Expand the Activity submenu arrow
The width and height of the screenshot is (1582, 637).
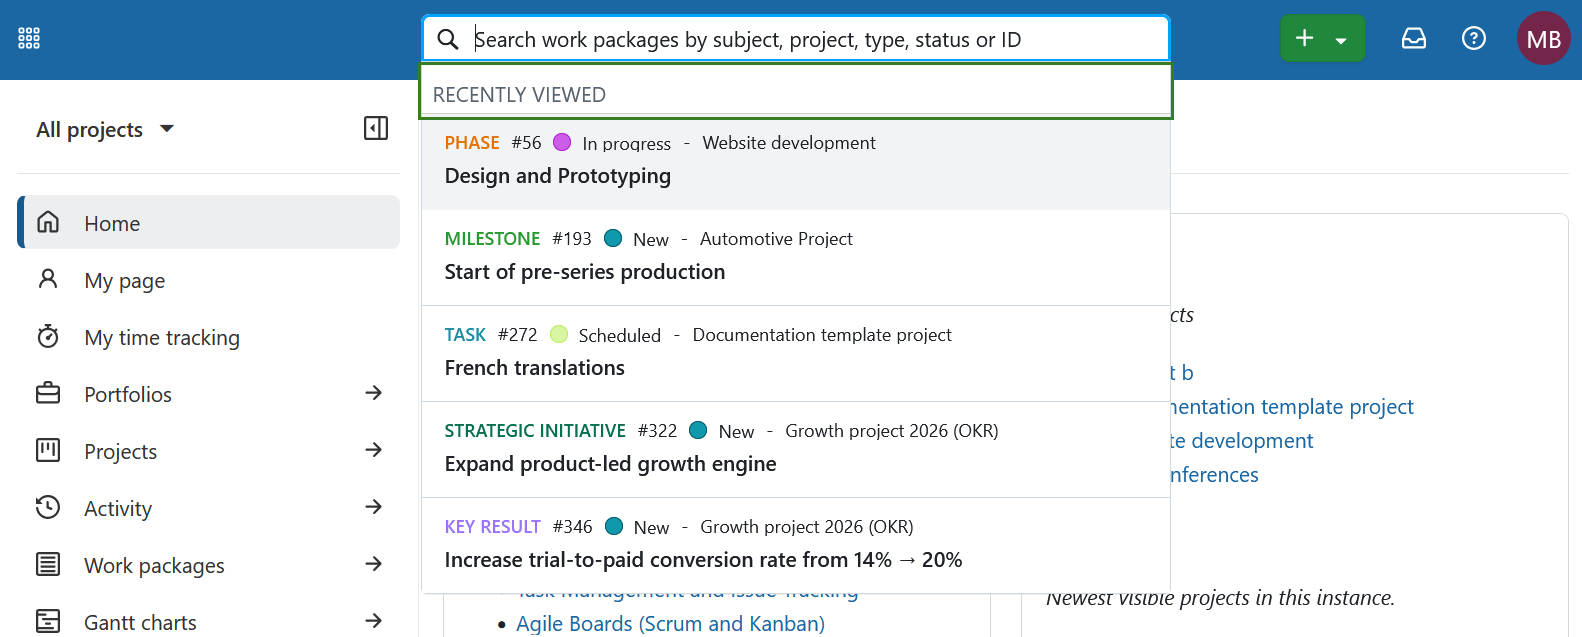coord(374,507)
